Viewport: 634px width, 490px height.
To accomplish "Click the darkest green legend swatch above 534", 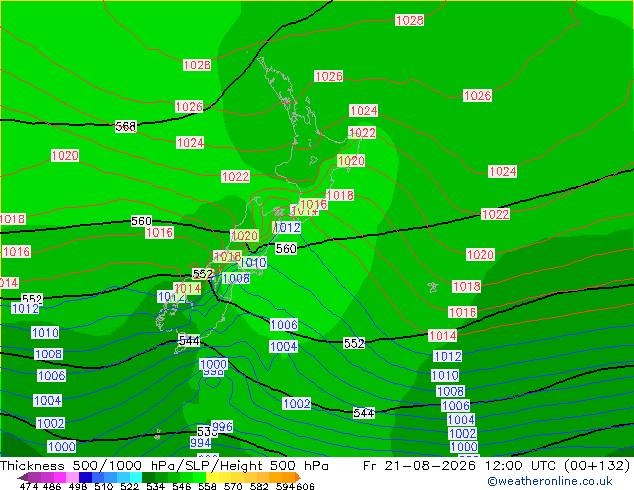I will pyautogui.click(x=148, y=477).
